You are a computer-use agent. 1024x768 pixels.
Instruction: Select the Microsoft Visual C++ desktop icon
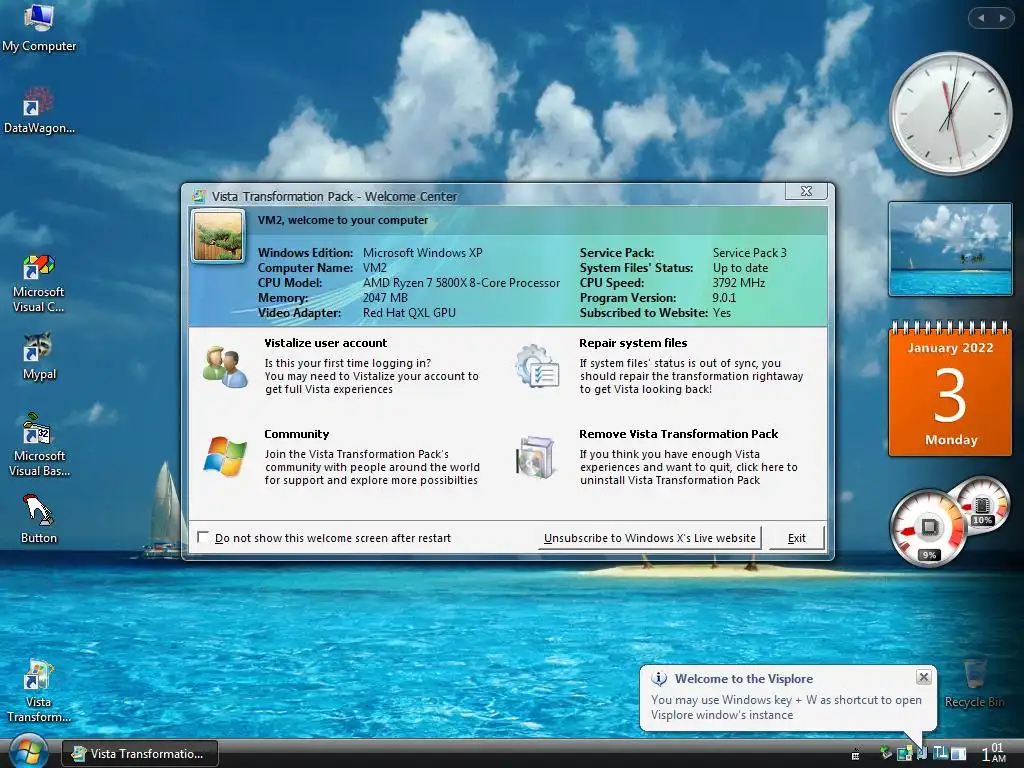[39, 283]
